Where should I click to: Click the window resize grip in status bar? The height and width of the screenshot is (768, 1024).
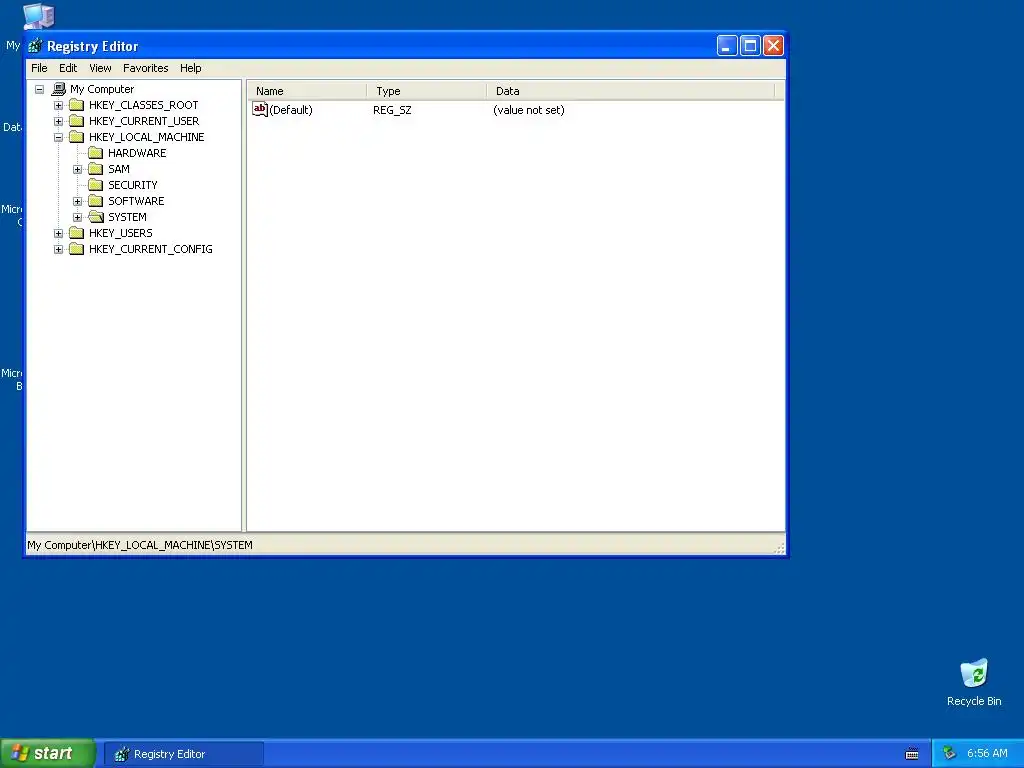tap(780, 549)
